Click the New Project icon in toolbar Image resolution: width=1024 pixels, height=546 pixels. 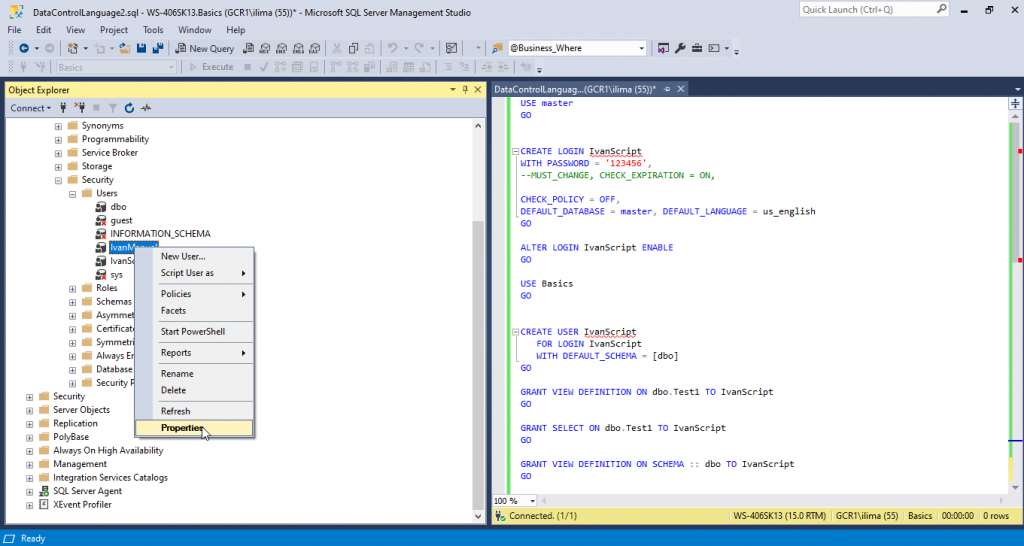pyautogui.click(x=73, y=48)
